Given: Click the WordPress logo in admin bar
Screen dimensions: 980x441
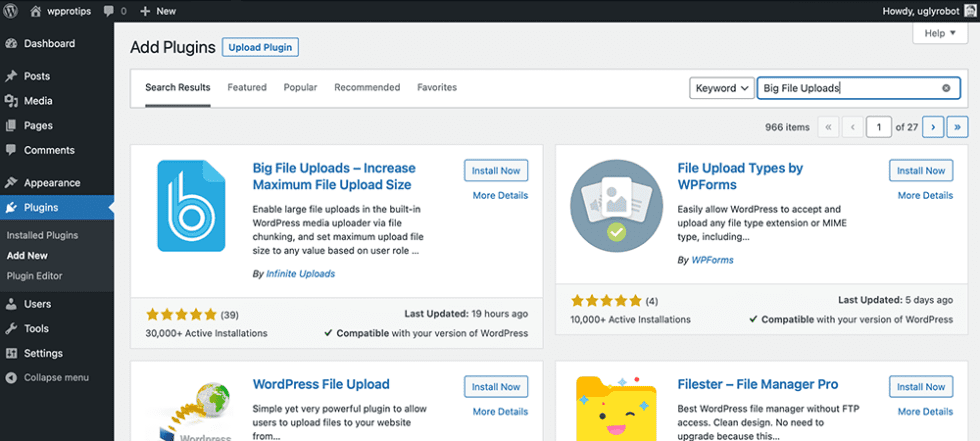Looking at the screenshot, I should [11, 11].
